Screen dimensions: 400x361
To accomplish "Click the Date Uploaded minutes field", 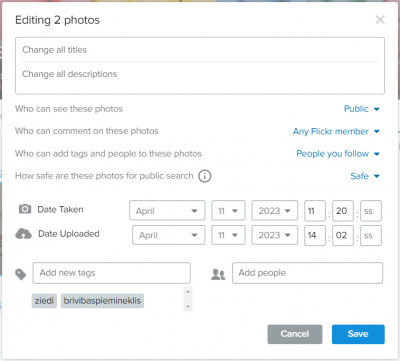I will click(x=343, y=235).
